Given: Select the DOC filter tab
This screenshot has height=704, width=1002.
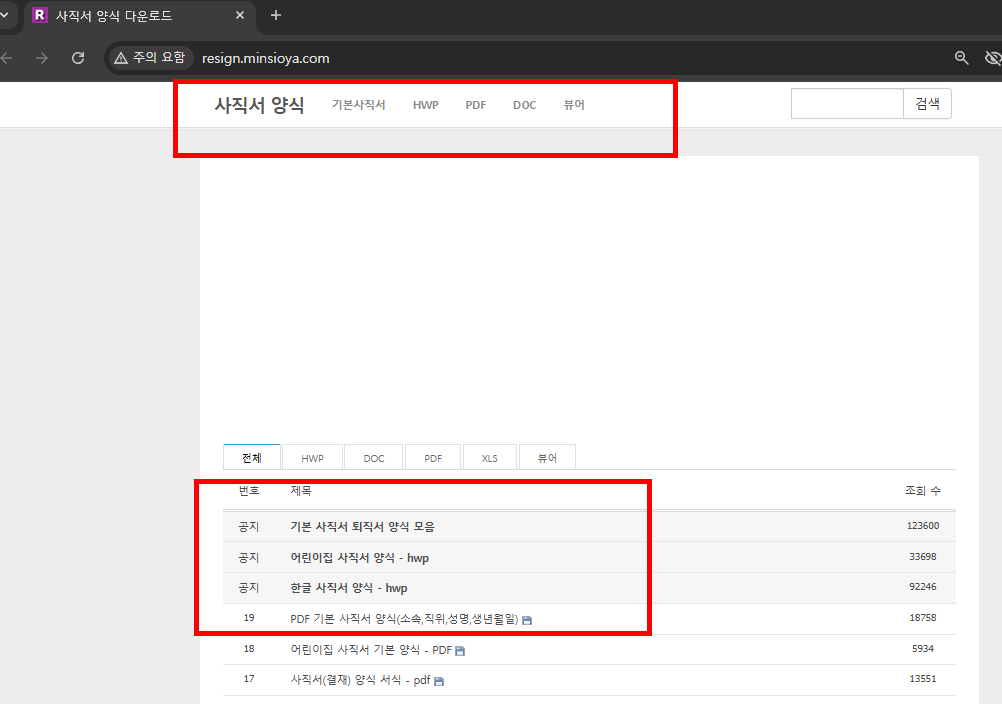Looking at the screenshot, I should (373, 457).
